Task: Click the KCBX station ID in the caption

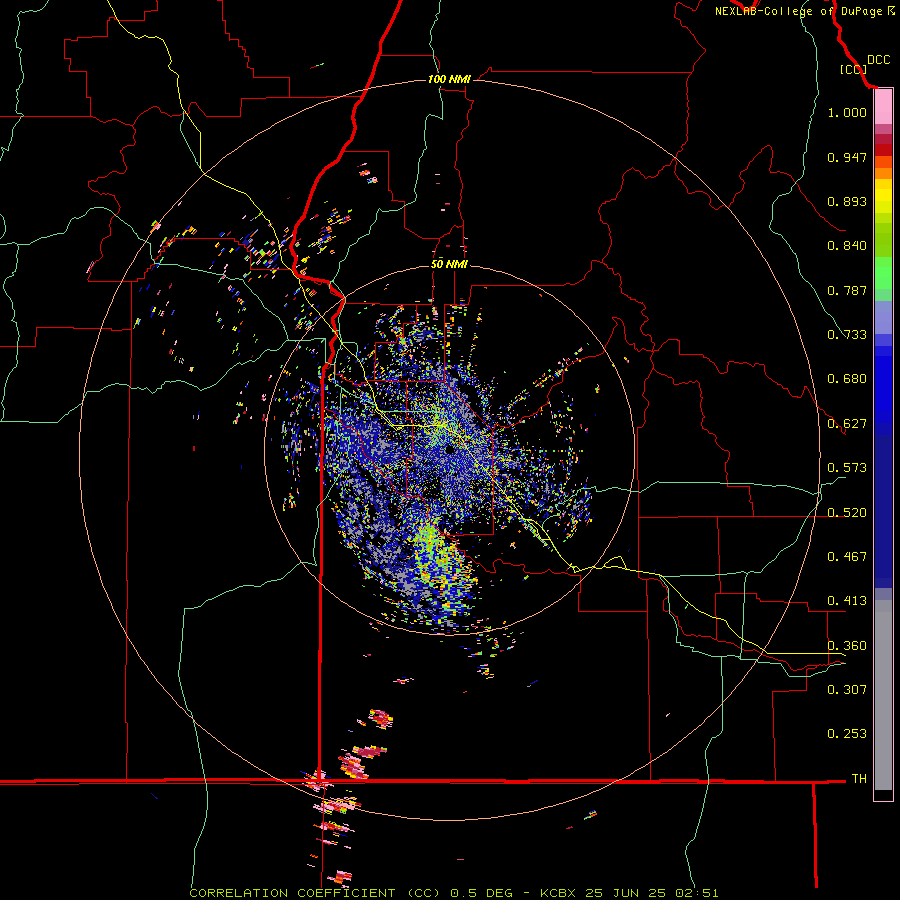Action: [557, 893]
